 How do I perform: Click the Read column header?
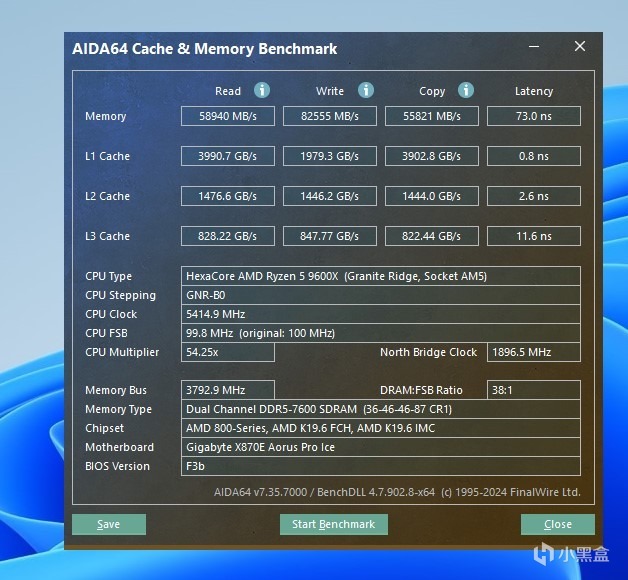coord(228,91)
